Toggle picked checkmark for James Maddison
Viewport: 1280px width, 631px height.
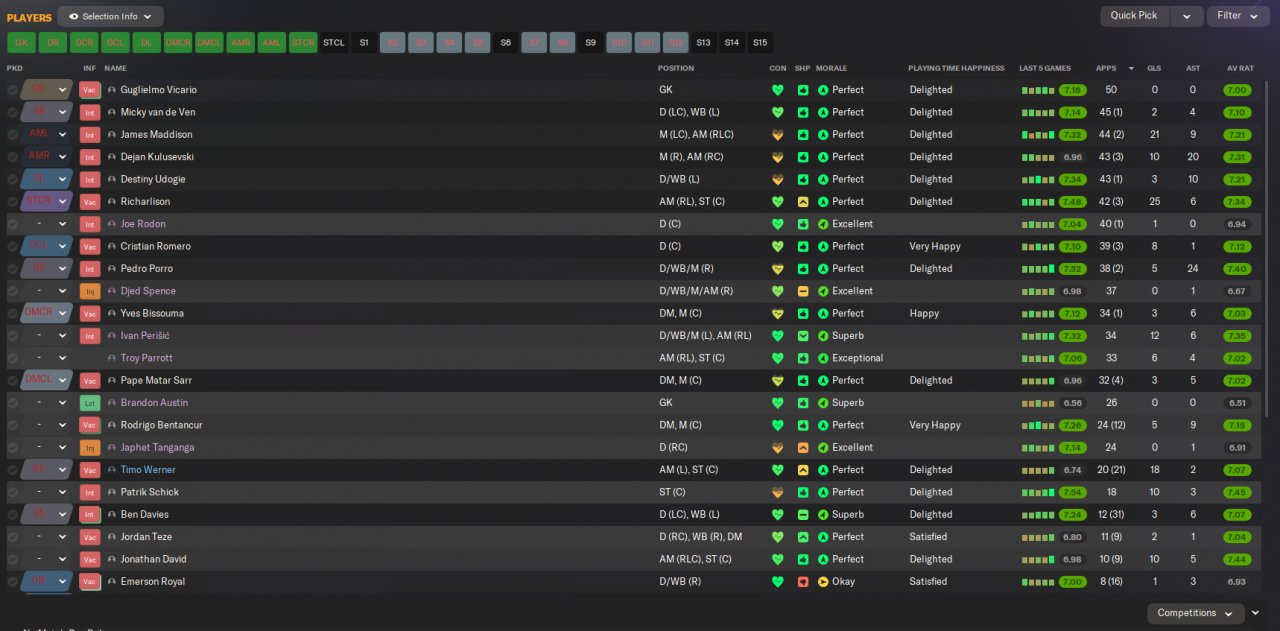point(12,135)
